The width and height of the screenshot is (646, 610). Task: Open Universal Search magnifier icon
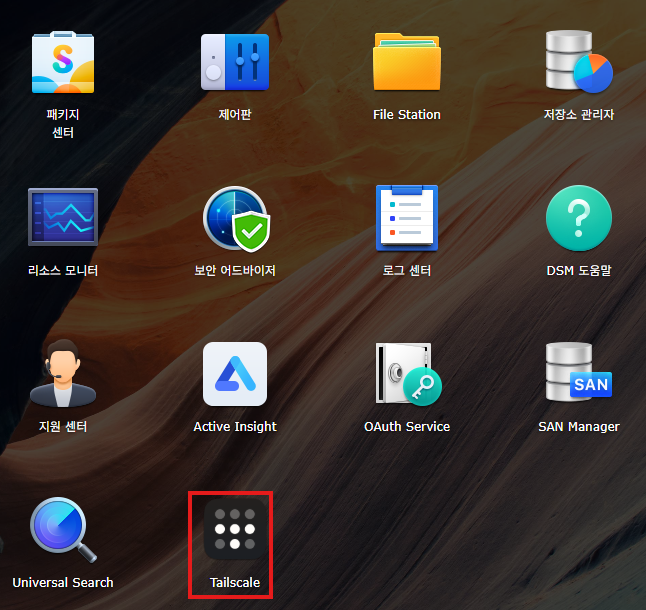63,530
